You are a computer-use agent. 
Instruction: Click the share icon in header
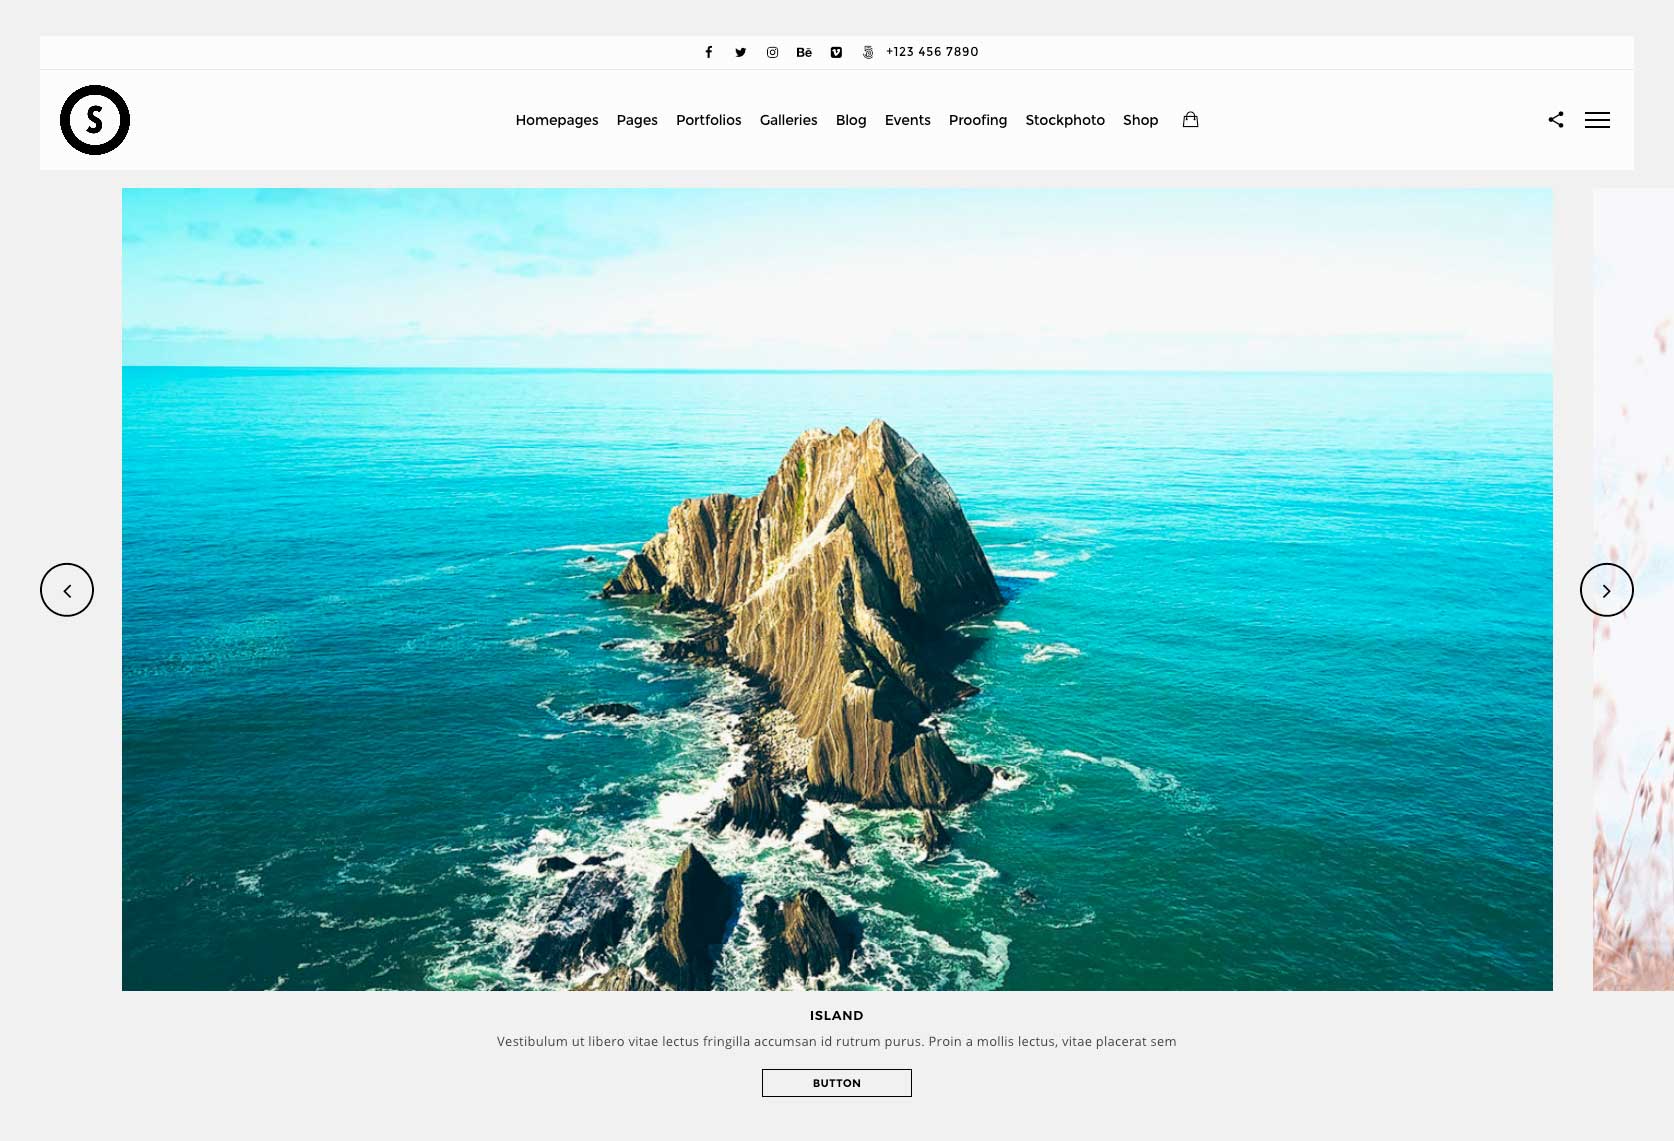(1556, 119)
